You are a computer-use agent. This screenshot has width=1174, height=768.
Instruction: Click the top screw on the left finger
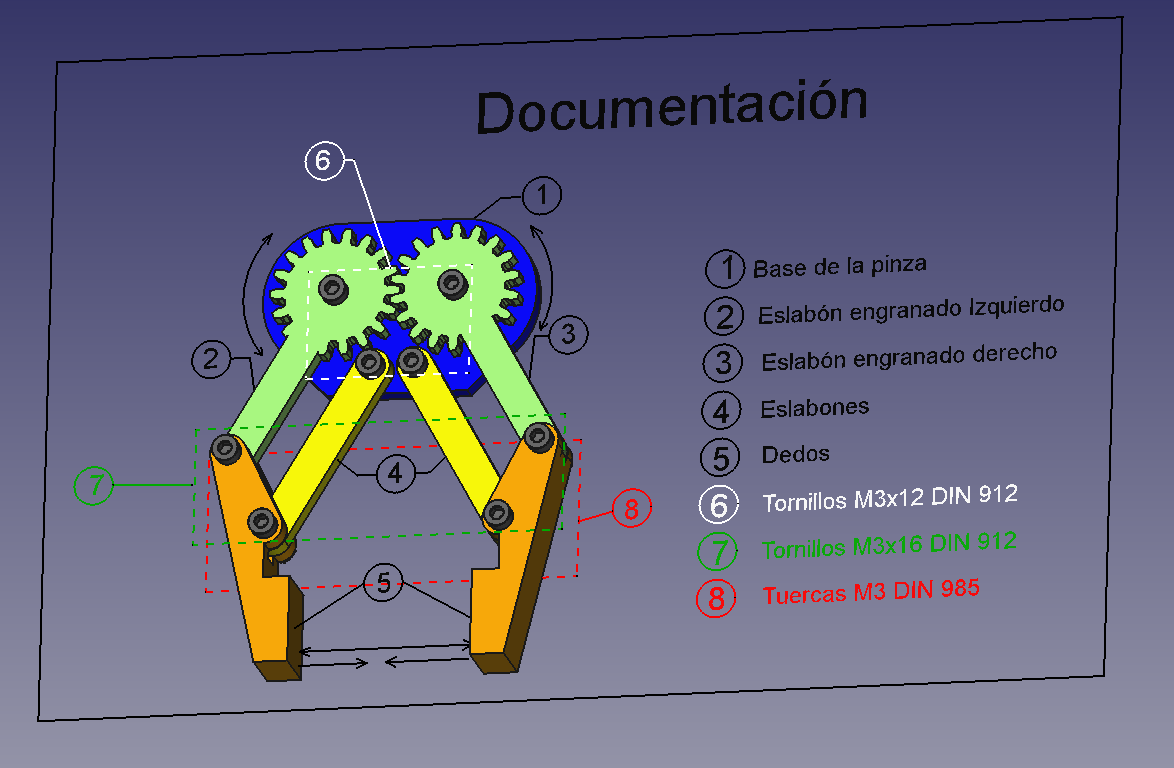pyautogui.click(x=225, y=449)
